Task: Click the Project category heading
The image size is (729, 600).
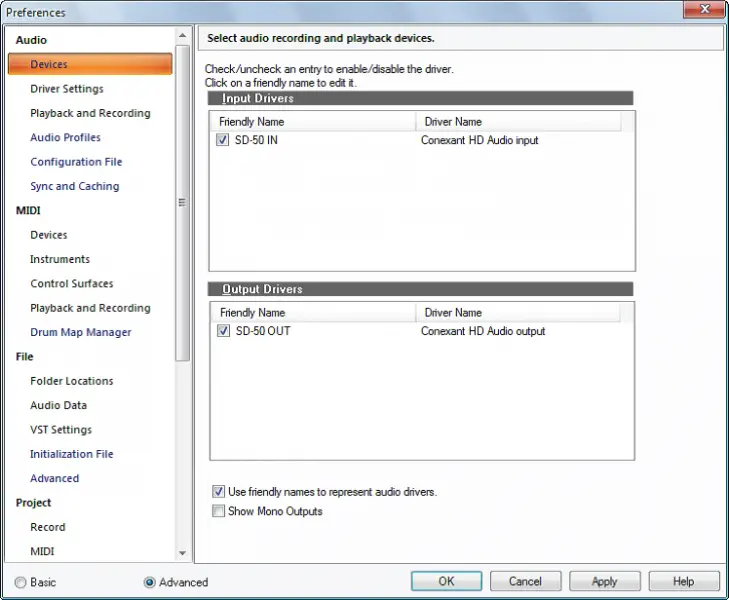Action: [33, 503]
